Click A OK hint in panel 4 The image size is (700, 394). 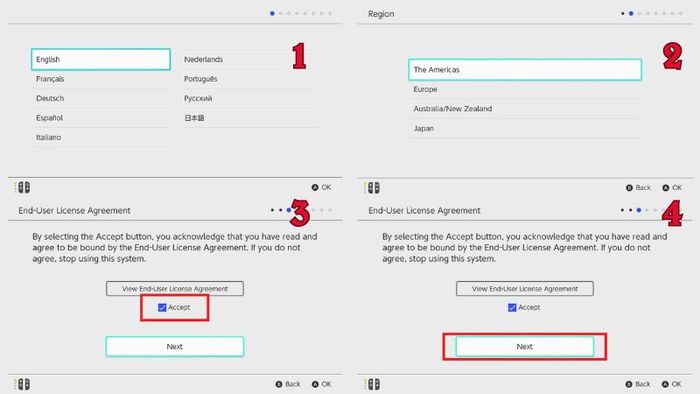click(x=671, y=384)
